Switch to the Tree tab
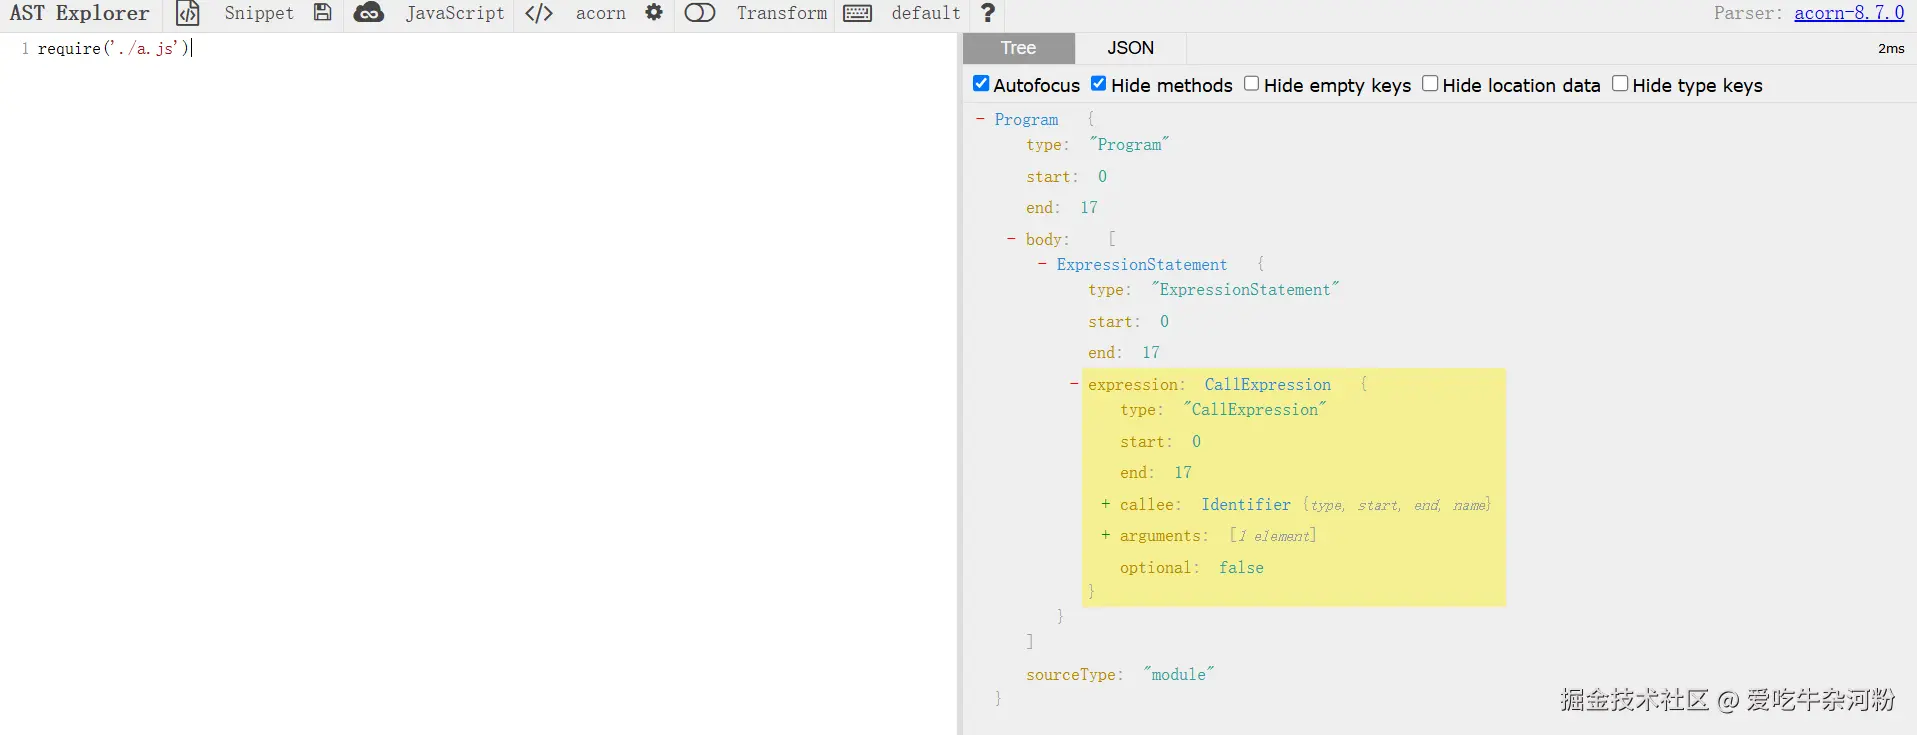Image resolution: width=1917 pixels, height=735 pixels. pos(1019,48)
